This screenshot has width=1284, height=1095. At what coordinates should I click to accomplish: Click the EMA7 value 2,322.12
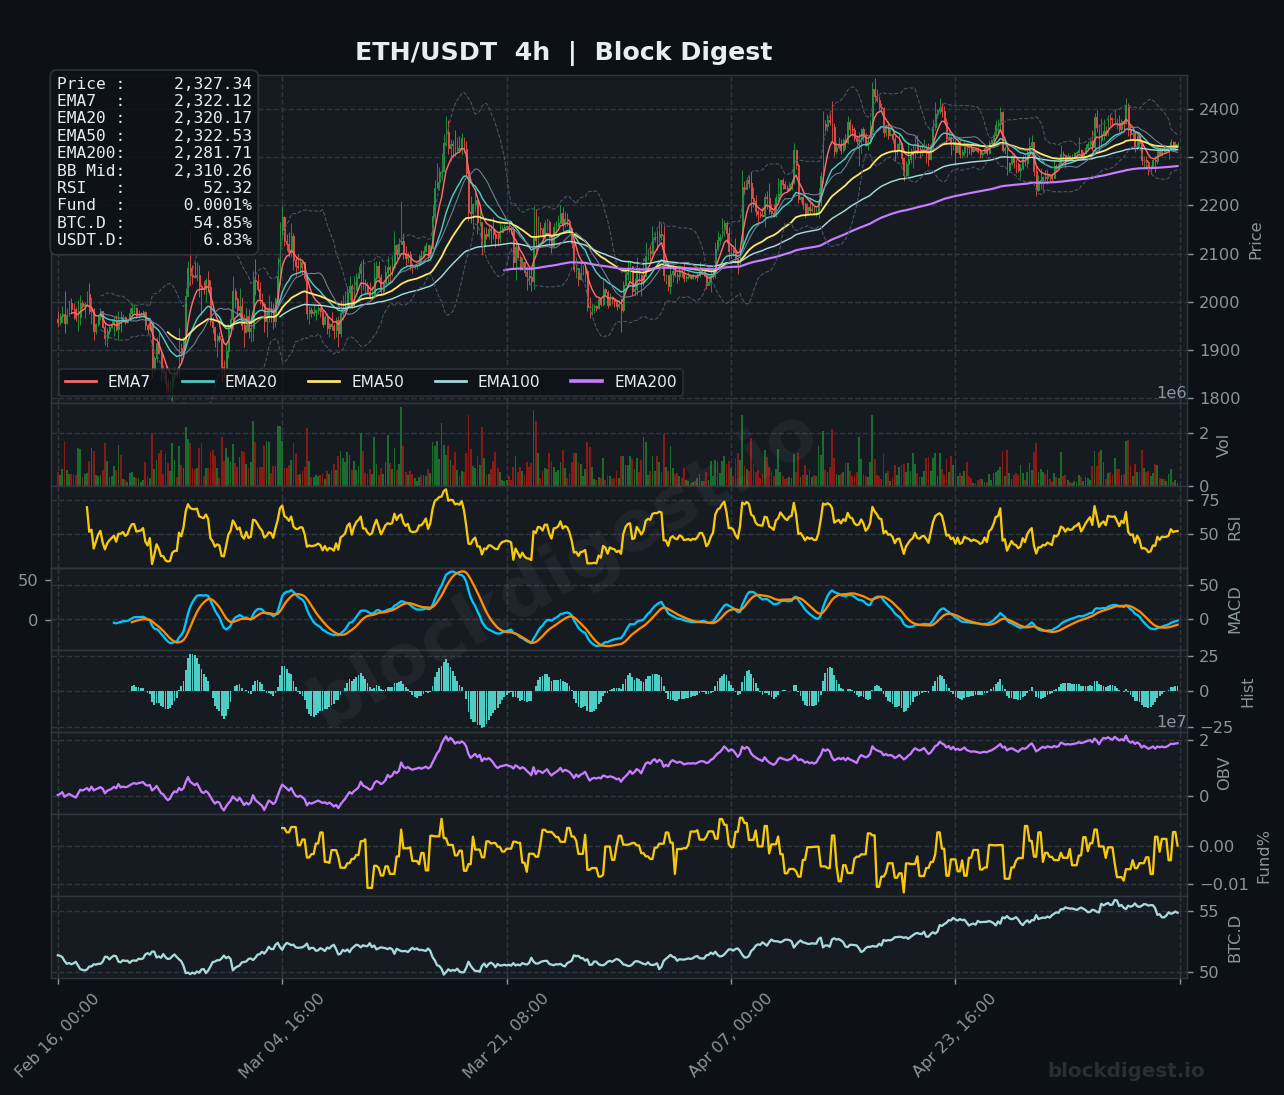pyautogui.click(x=213, y=101)
